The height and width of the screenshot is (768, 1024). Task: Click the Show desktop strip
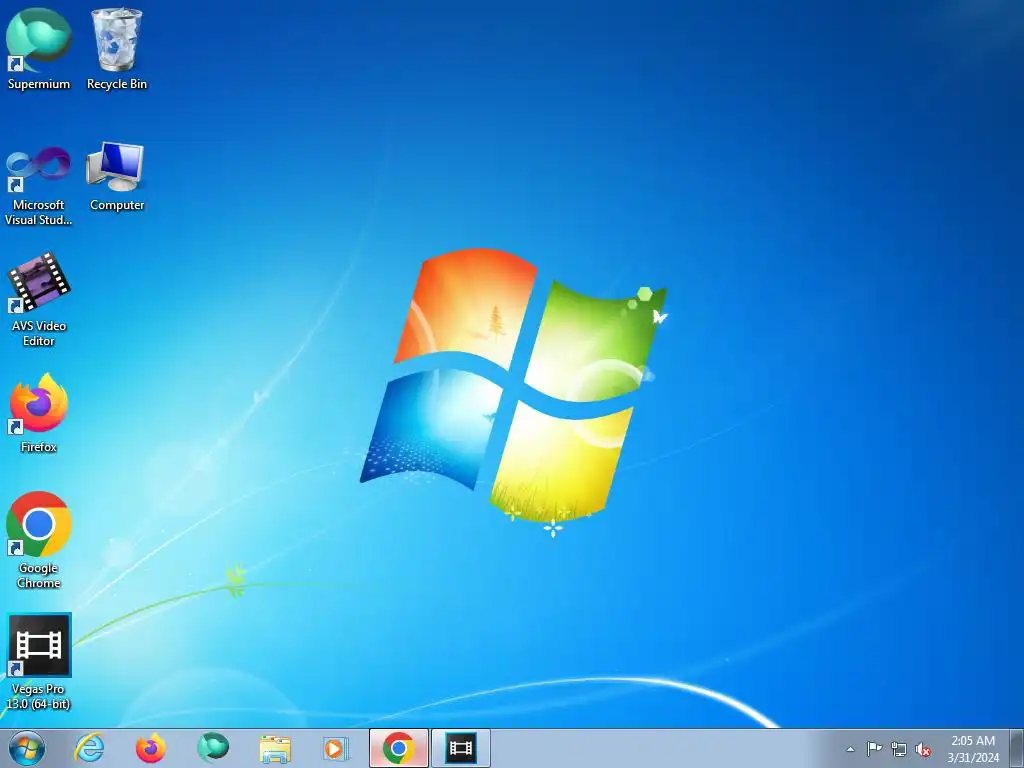pyautogui.click(x=1017, y=748)
